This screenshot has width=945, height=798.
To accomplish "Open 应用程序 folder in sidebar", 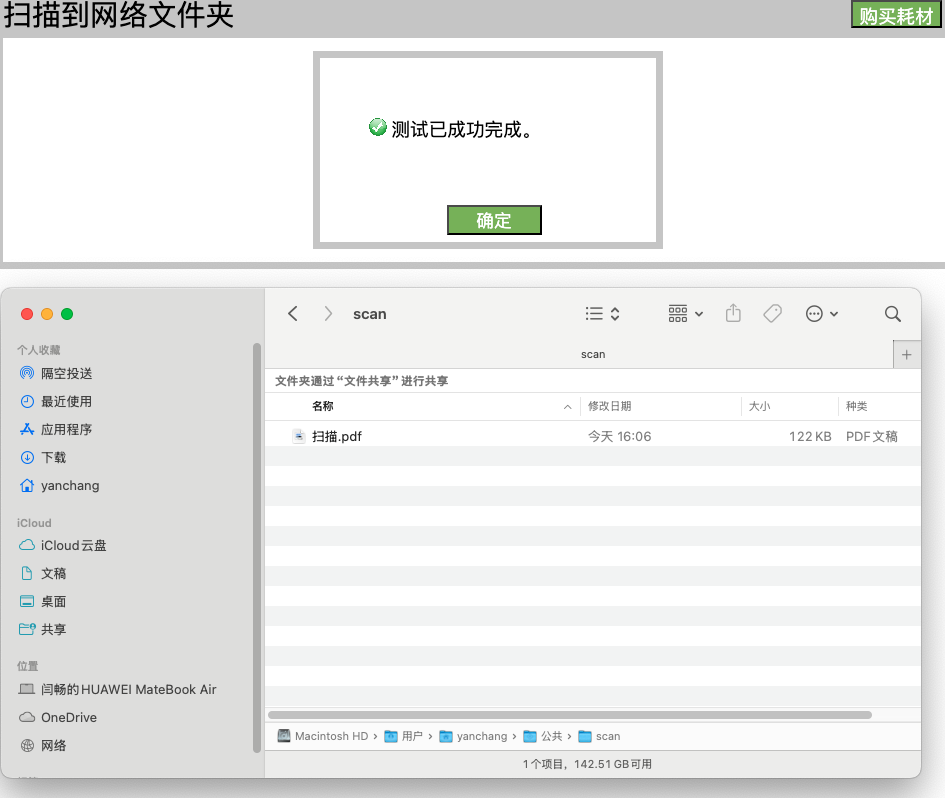I will coord(66,429).
